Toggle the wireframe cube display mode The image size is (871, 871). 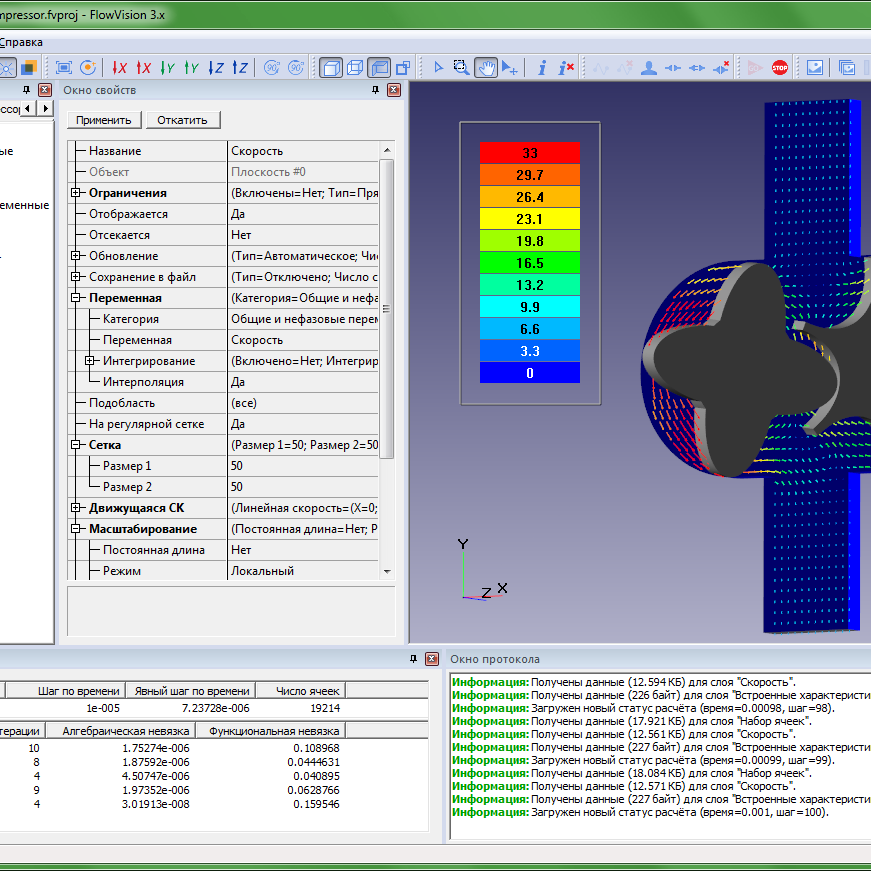[355, 67]
